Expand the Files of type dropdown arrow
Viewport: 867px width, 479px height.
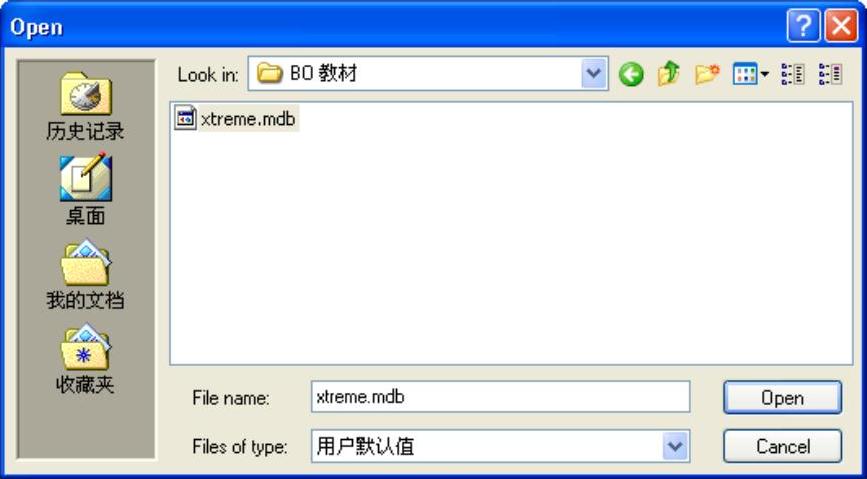[x=675, y=446]
